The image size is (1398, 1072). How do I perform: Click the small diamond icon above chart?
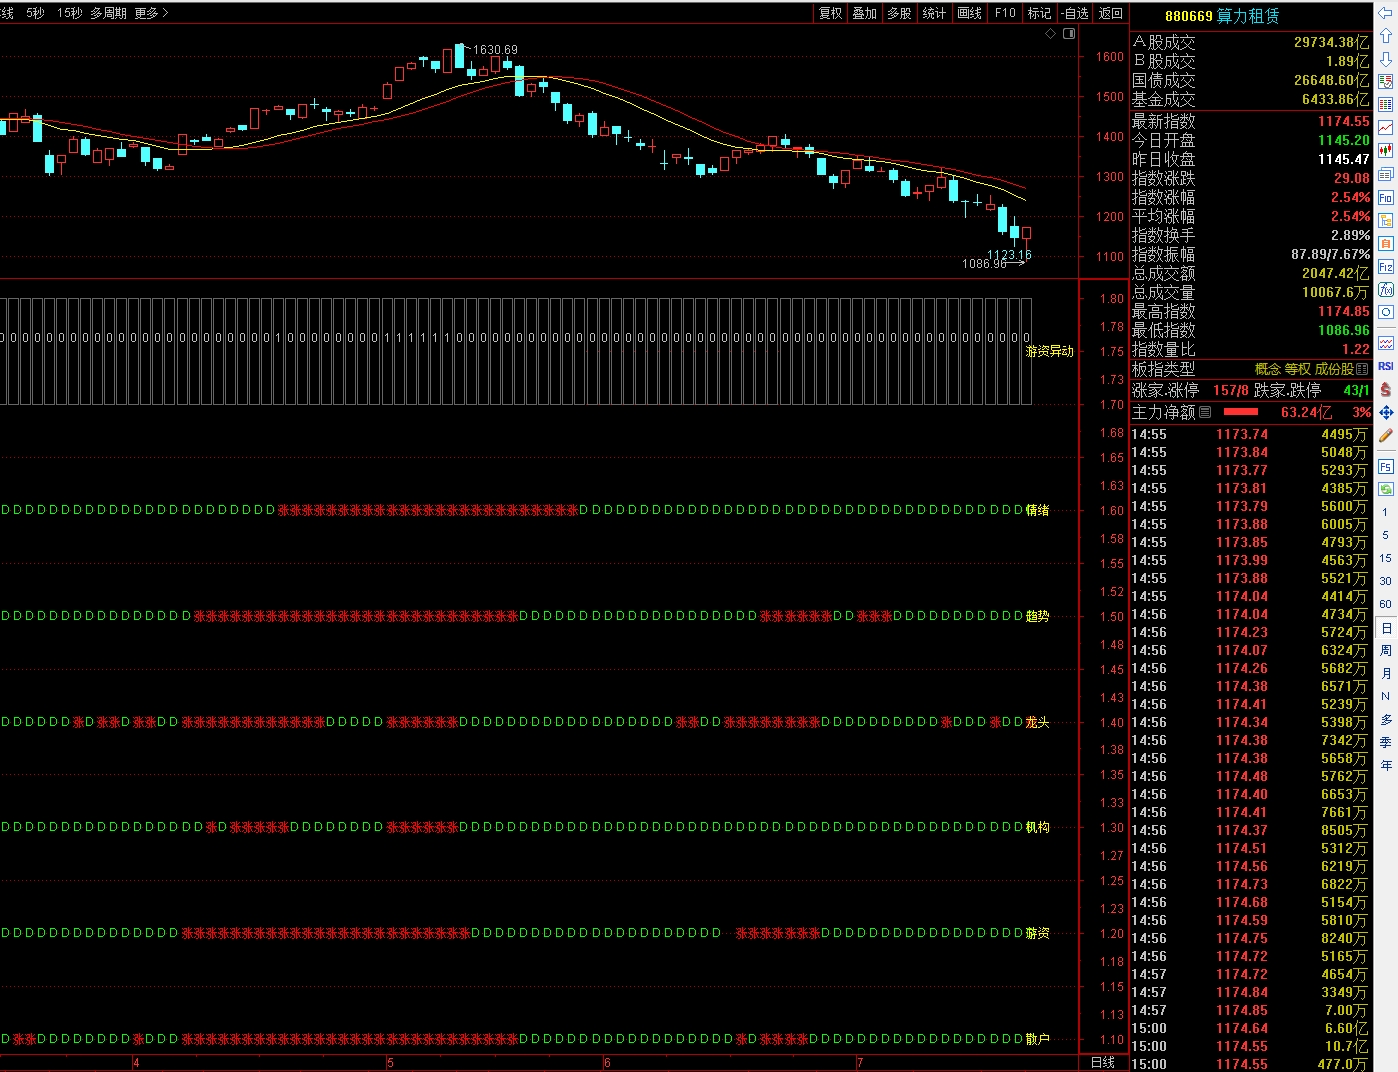(x=1051, y=34)
